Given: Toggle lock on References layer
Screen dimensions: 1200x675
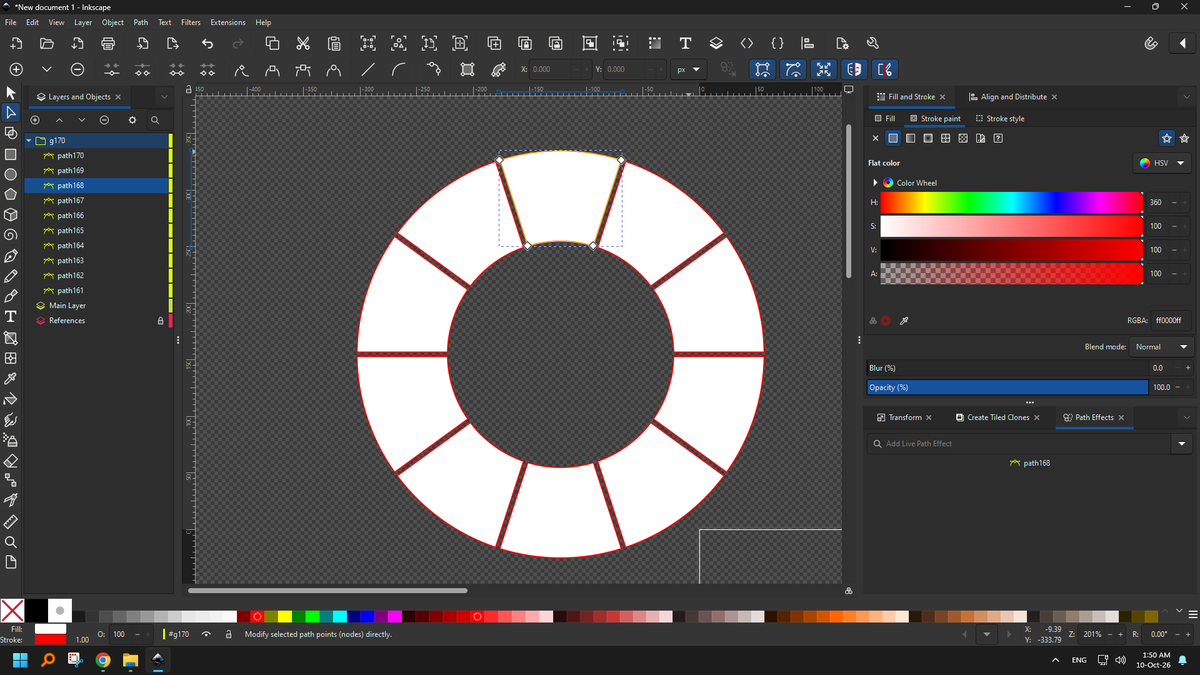Looking at the screenshot, I should (x=161, y=321).
